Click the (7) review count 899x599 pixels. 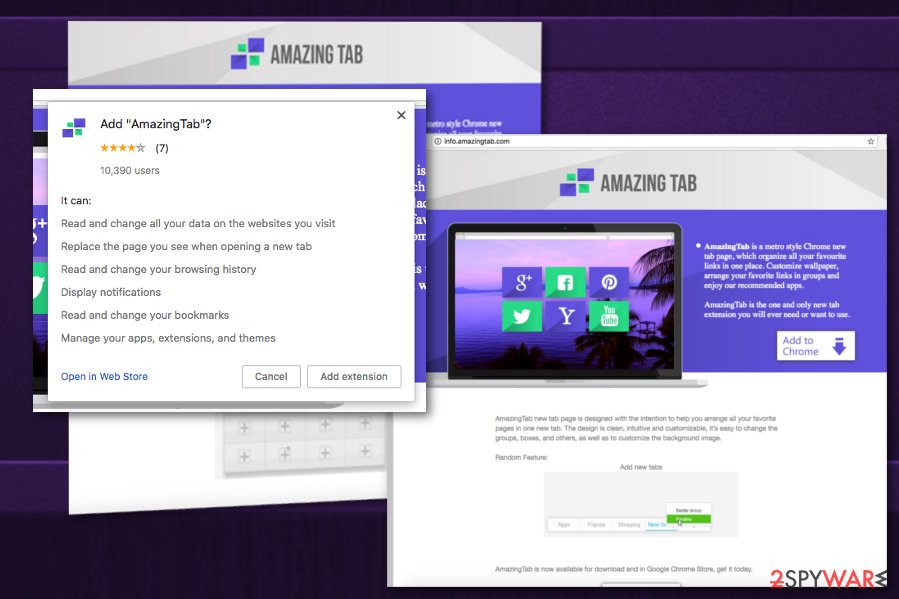[162, 148]
